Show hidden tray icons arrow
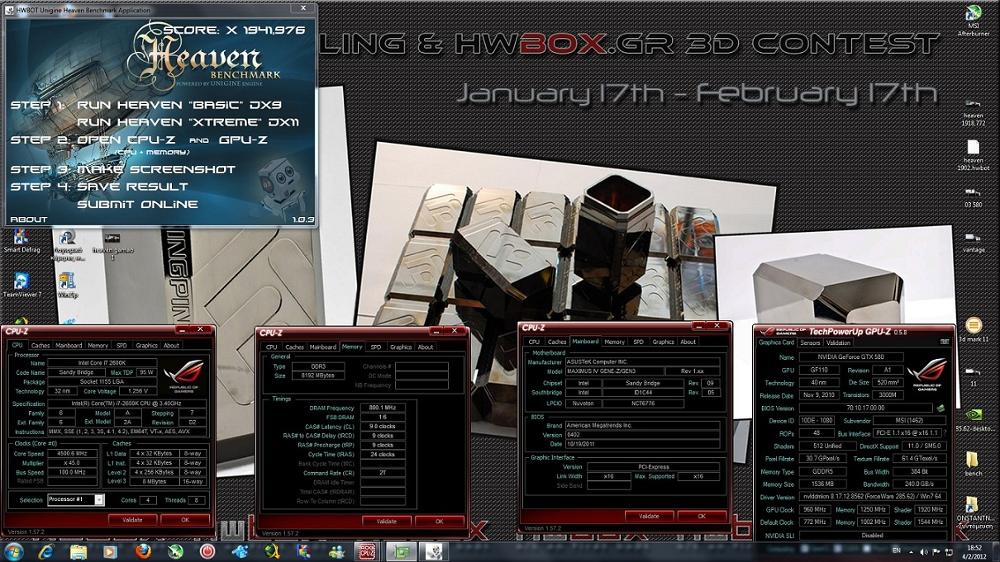1000x562 pixels. tap(911, 552)
